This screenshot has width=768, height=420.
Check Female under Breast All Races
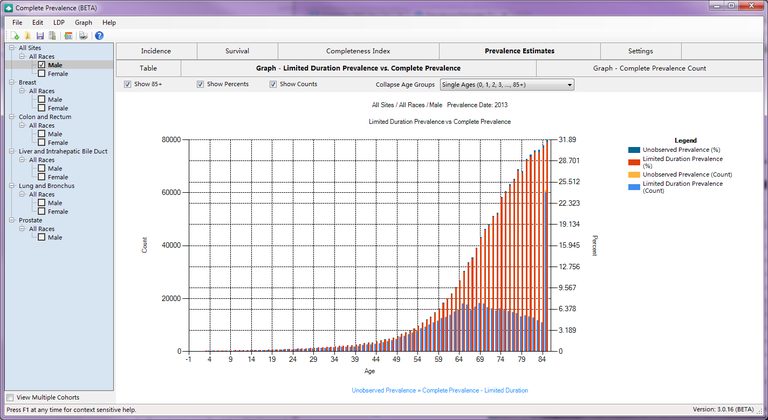42,108
